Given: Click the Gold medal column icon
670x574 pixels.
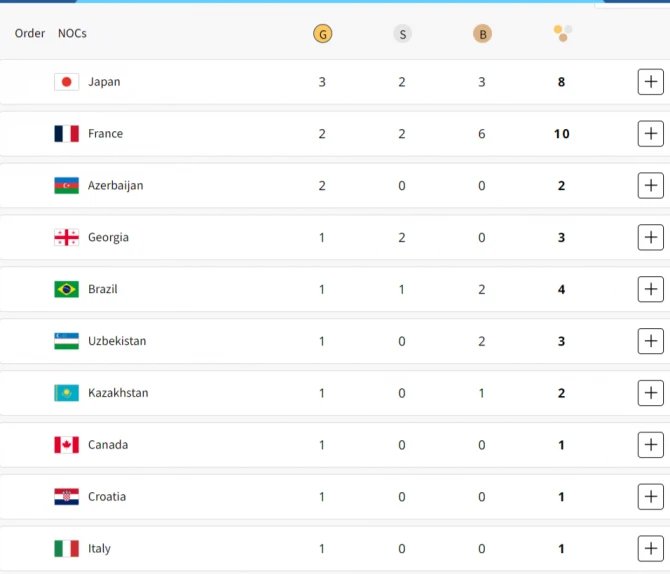Looking at the screenshot, I should (x=323, y=34).
